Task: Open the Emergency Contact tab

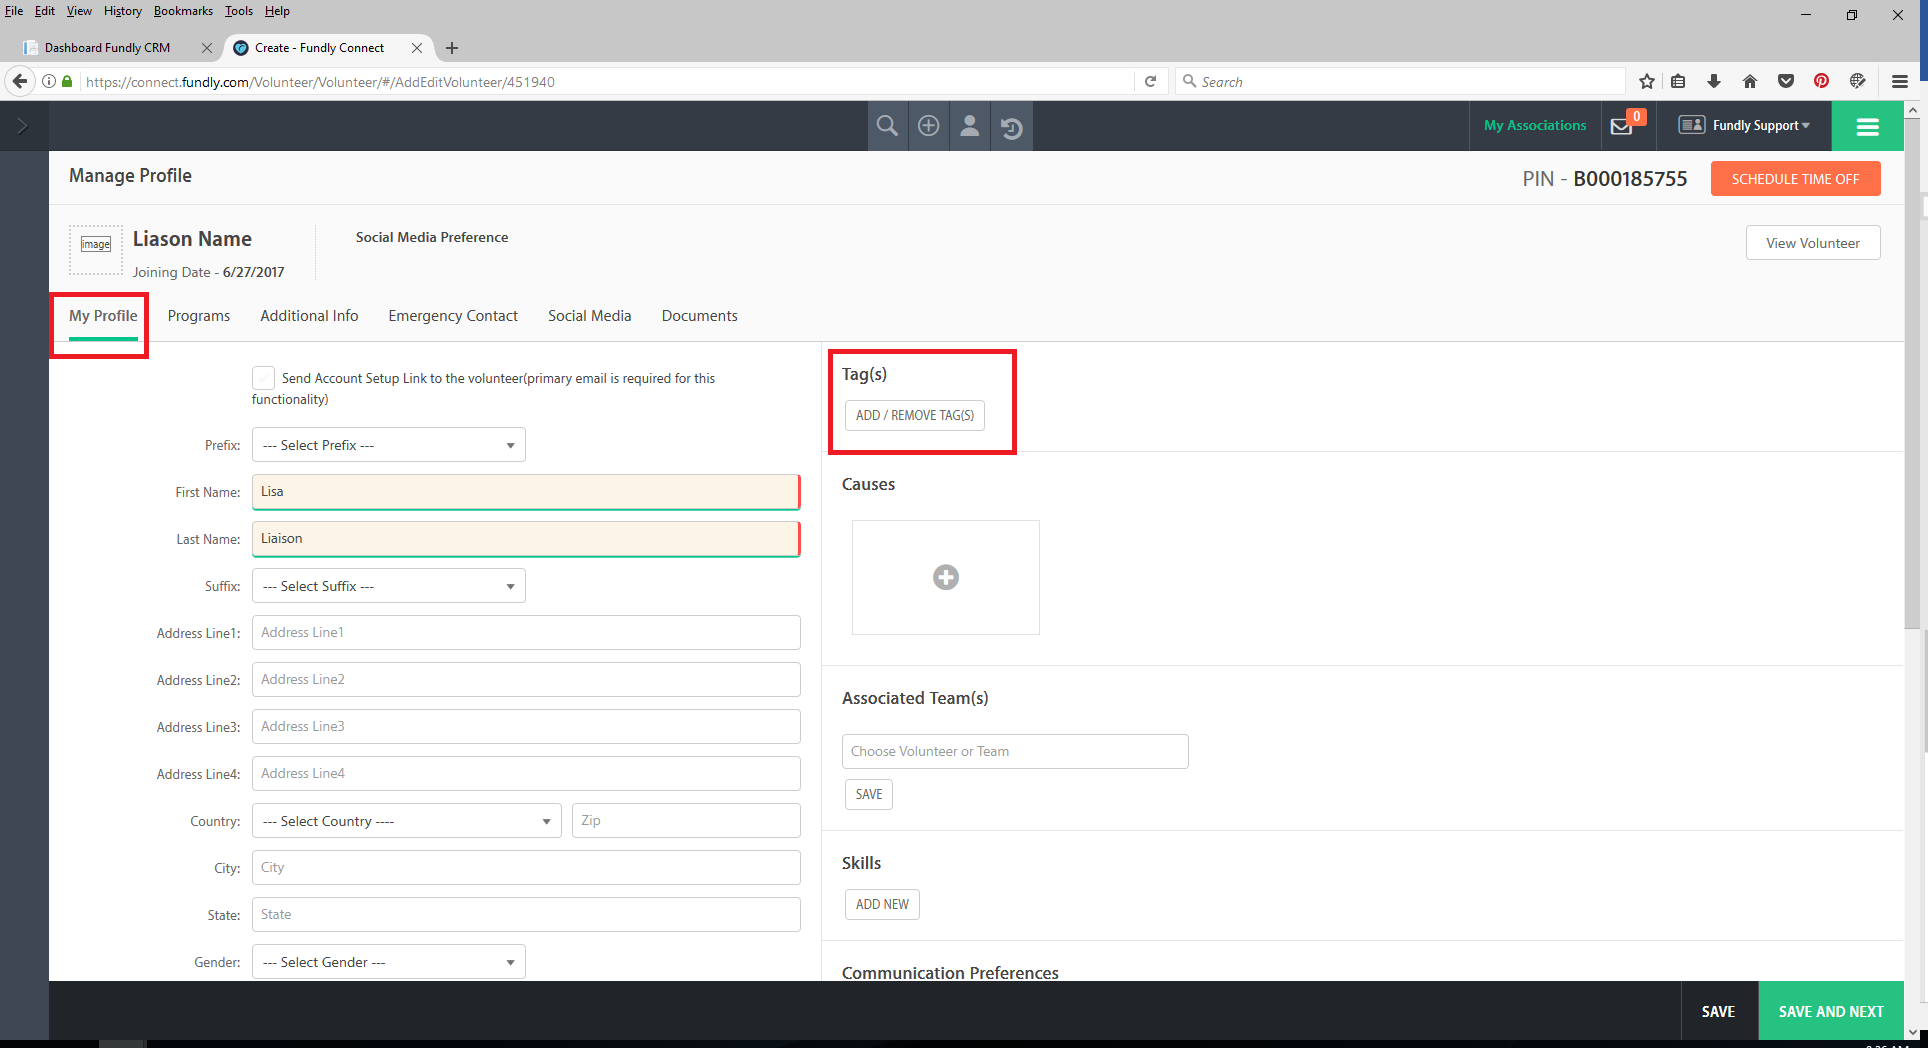Action: (453, 316)
